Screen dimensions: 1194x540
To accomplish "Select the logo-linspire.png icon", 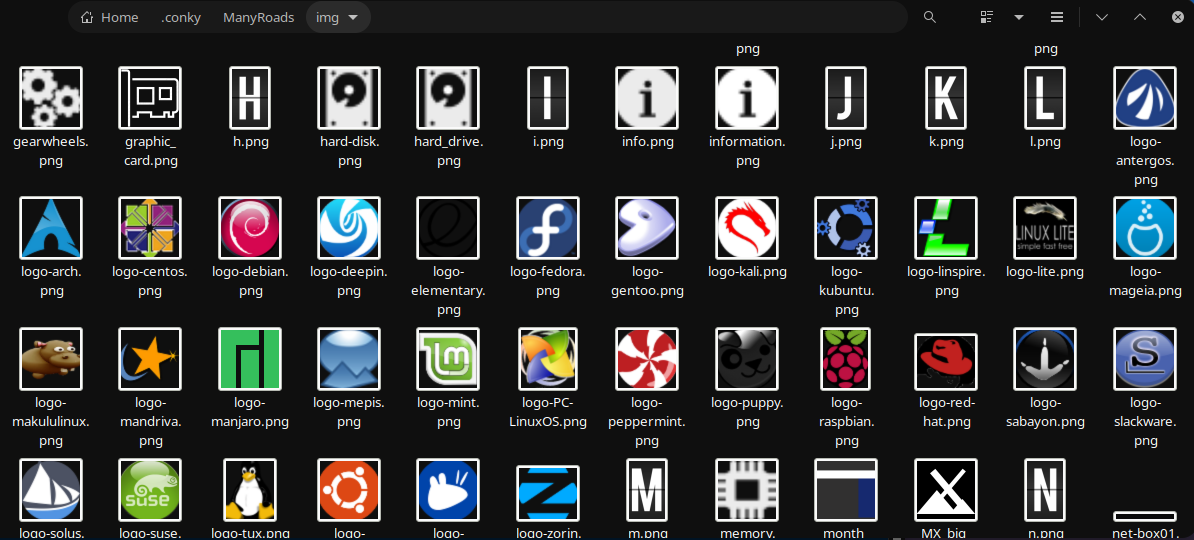I will tap(946, 228).
